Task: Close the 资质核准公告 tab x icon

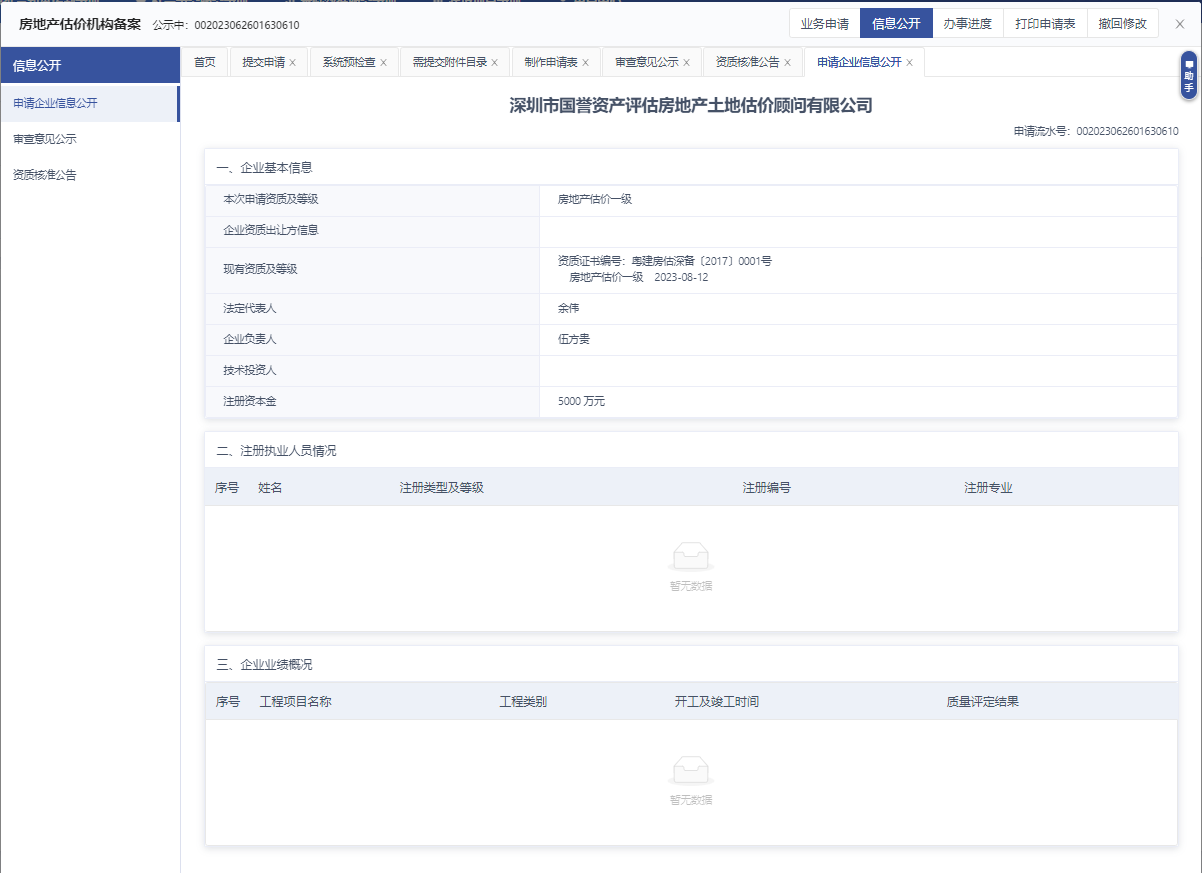Action: [x=787, y=63]
